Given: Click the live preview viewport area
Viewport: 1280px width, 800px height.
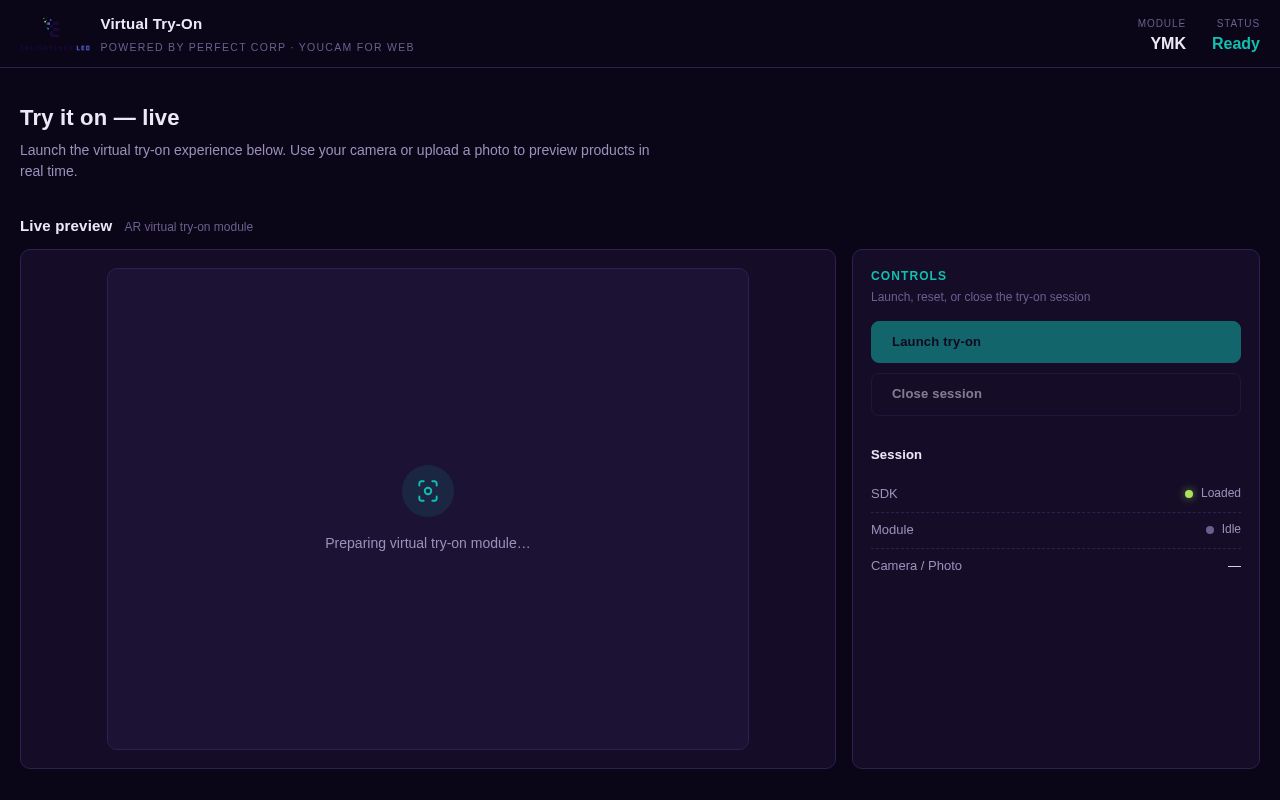Looking at the screenshot, I should [428, 509].
